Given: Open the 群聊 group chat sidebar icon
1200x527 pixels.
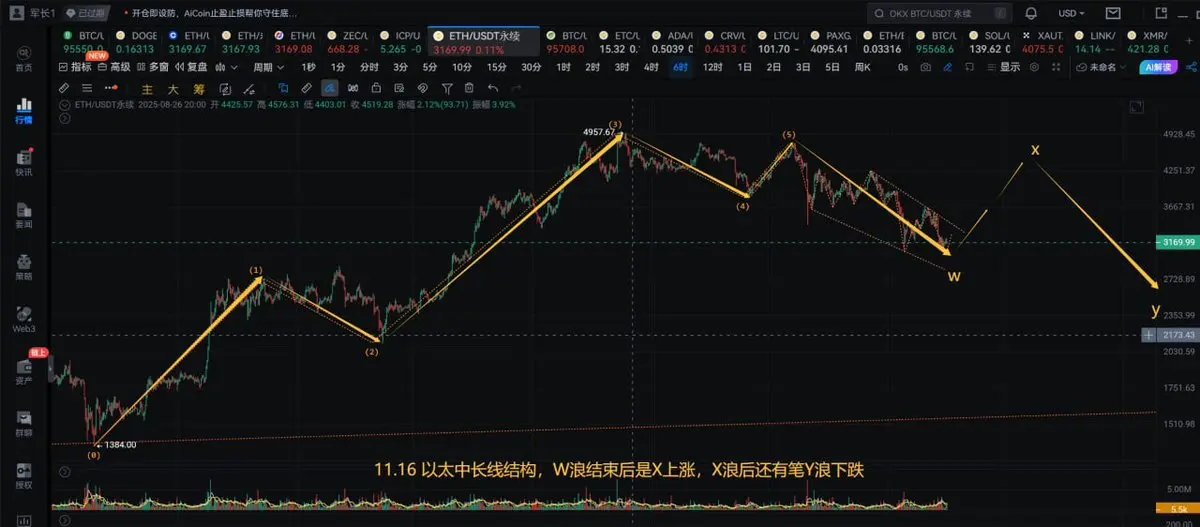Looking at the screenshot, I should pos(23,424).
